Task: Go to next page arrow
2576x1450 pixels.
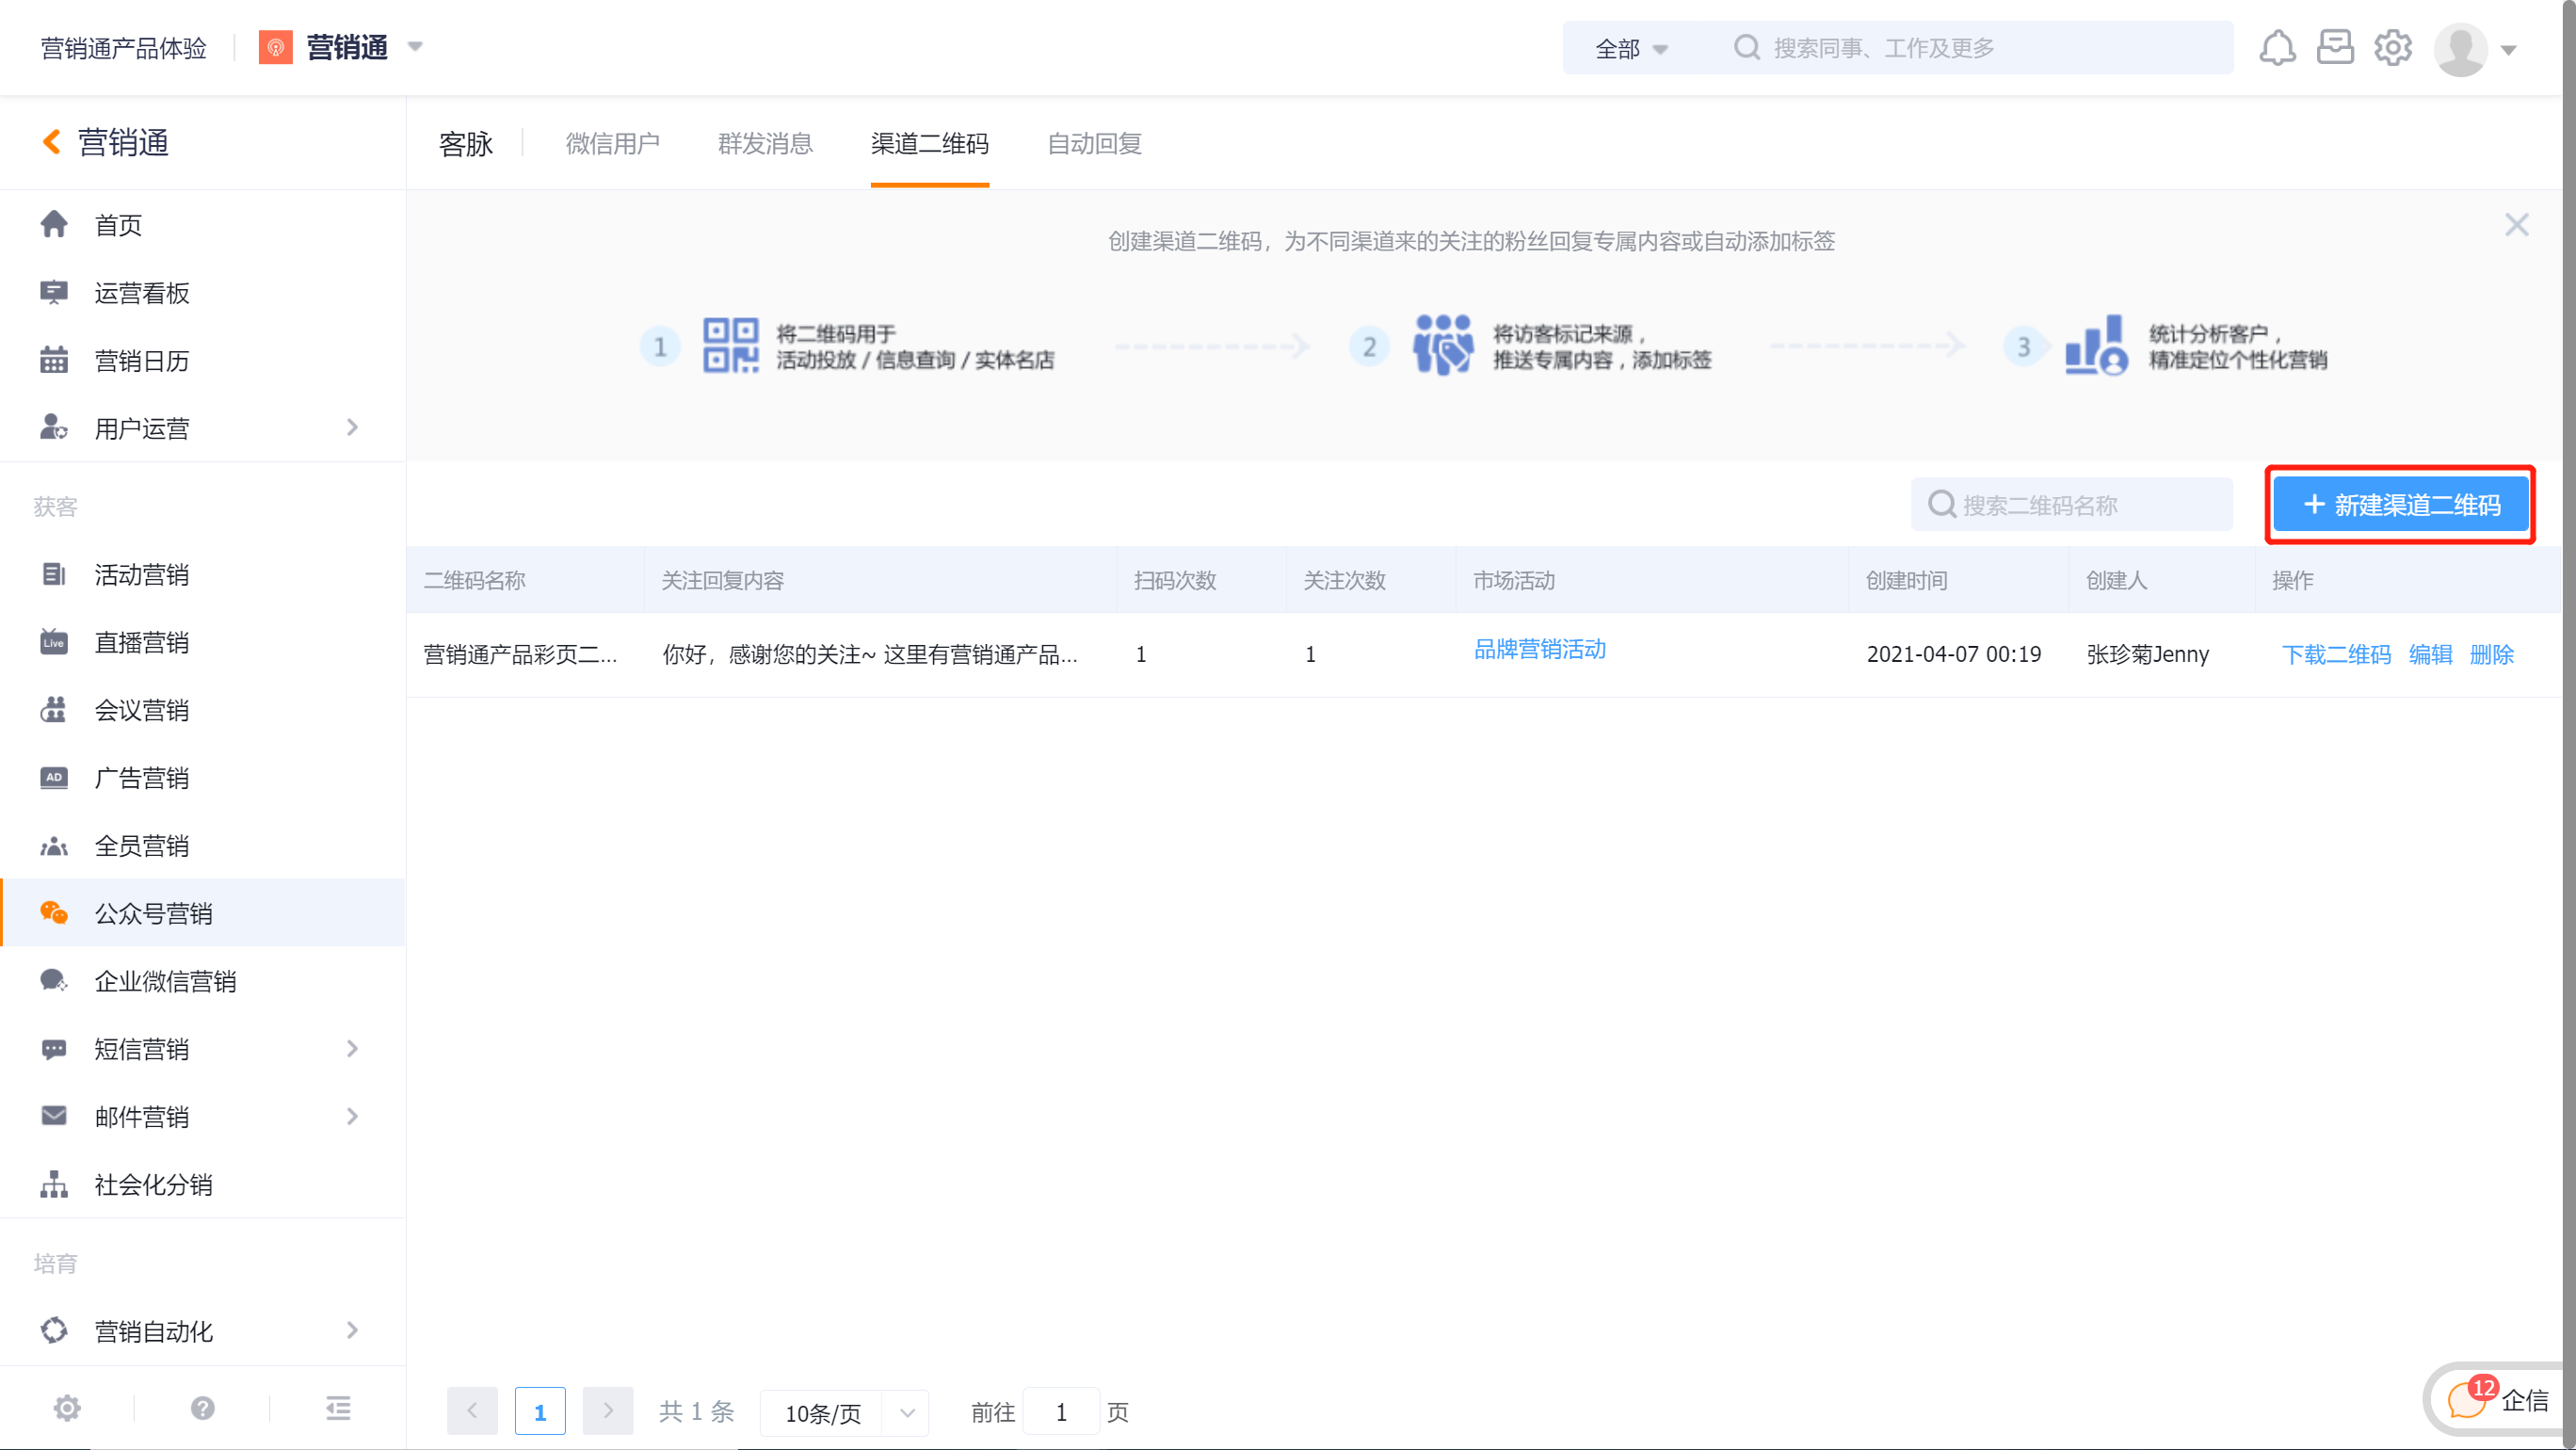Action: 608,1412
